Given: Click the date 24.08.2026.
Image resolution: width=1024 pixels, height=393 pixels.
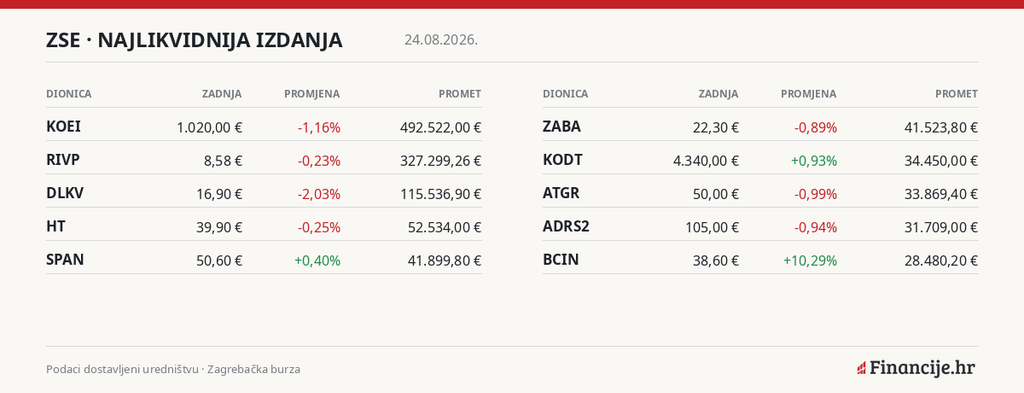Looking at the screenshot, I should (x=441, y=40).
